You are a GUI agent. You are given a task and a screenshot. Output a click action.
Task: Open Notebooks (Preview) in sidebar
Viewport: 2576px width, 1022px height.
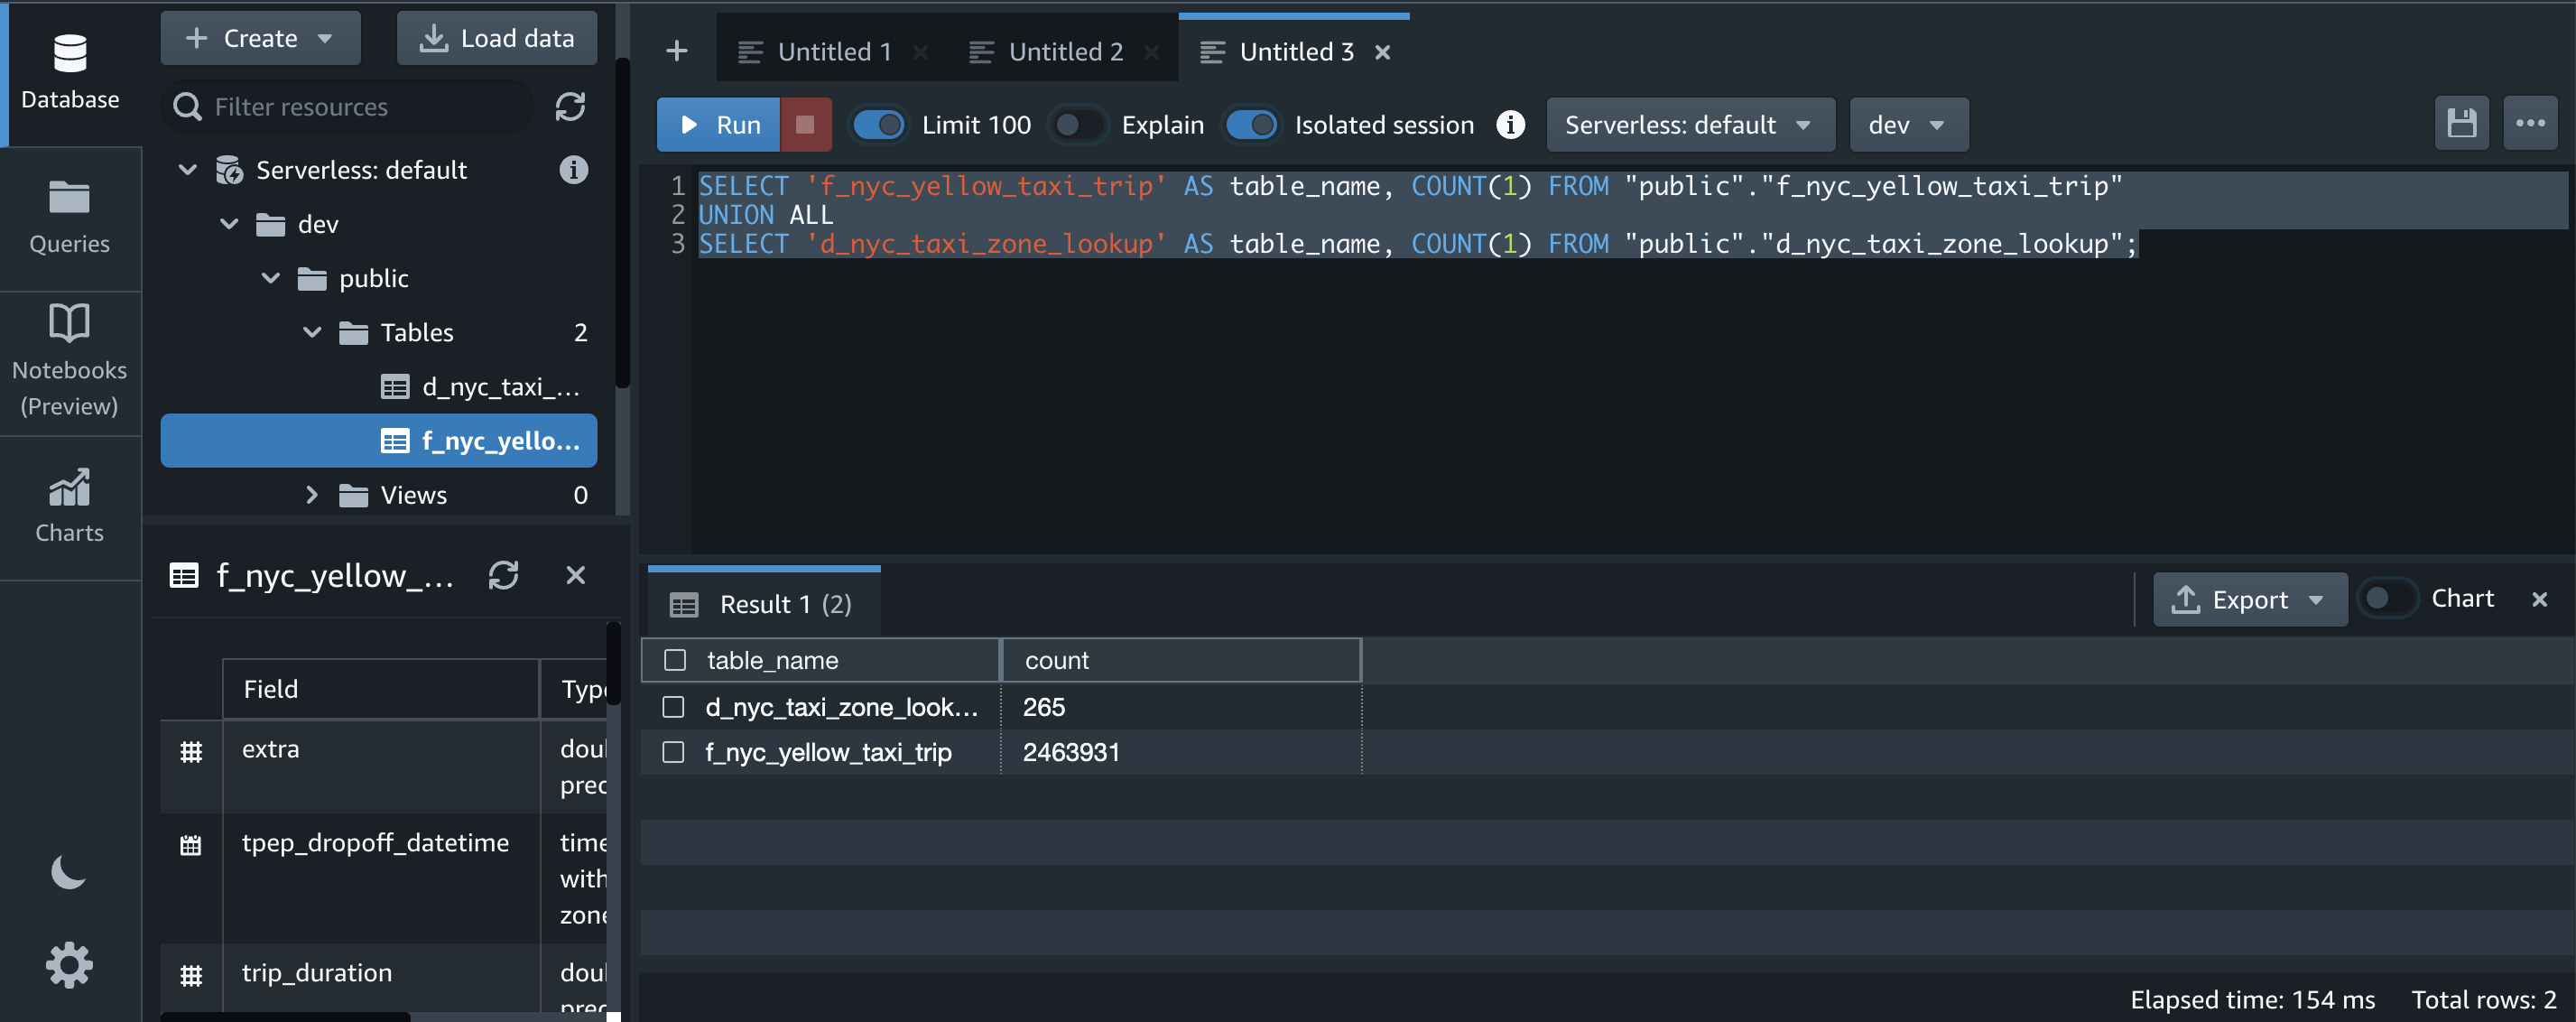tap(69, 359)
